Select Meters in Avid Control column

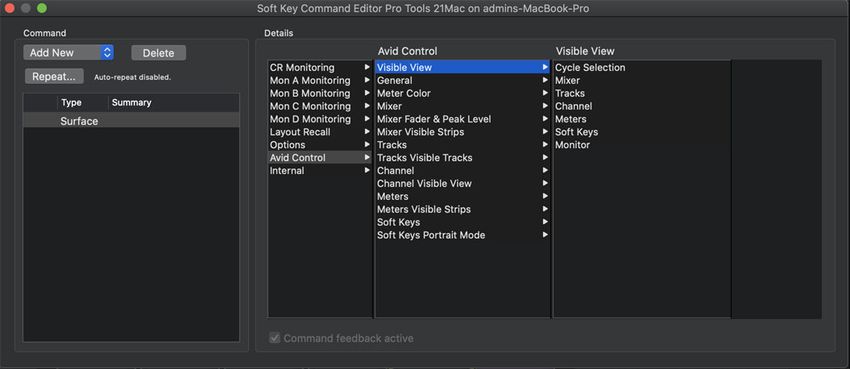point(462,196)
